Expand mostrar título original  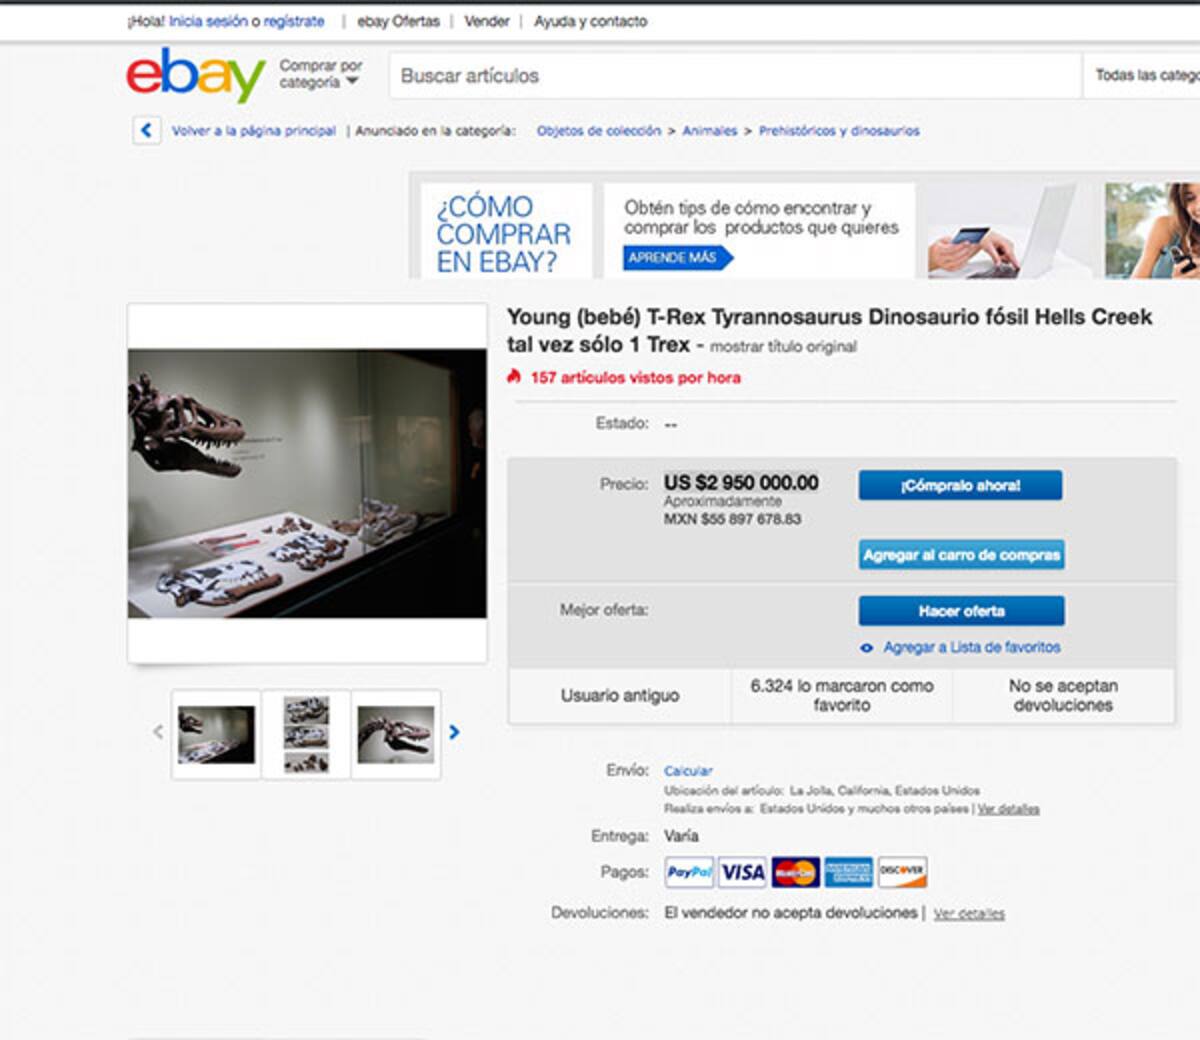pyautogui.click(x=783, y=347)
